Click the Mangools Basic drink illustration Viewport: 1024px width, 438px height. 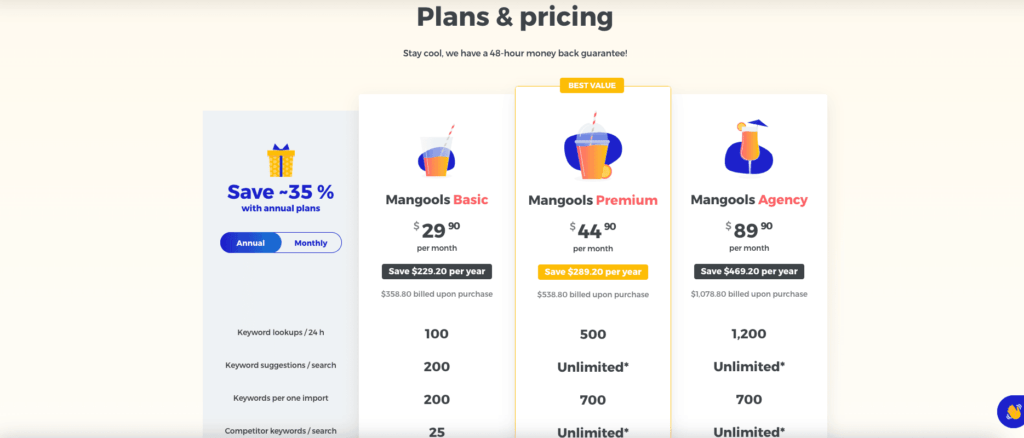tap(436, 152)
